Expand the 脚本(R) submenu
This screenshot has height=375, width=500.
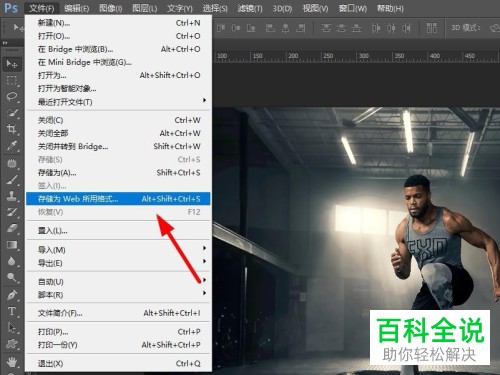click(x=118, y=295)
